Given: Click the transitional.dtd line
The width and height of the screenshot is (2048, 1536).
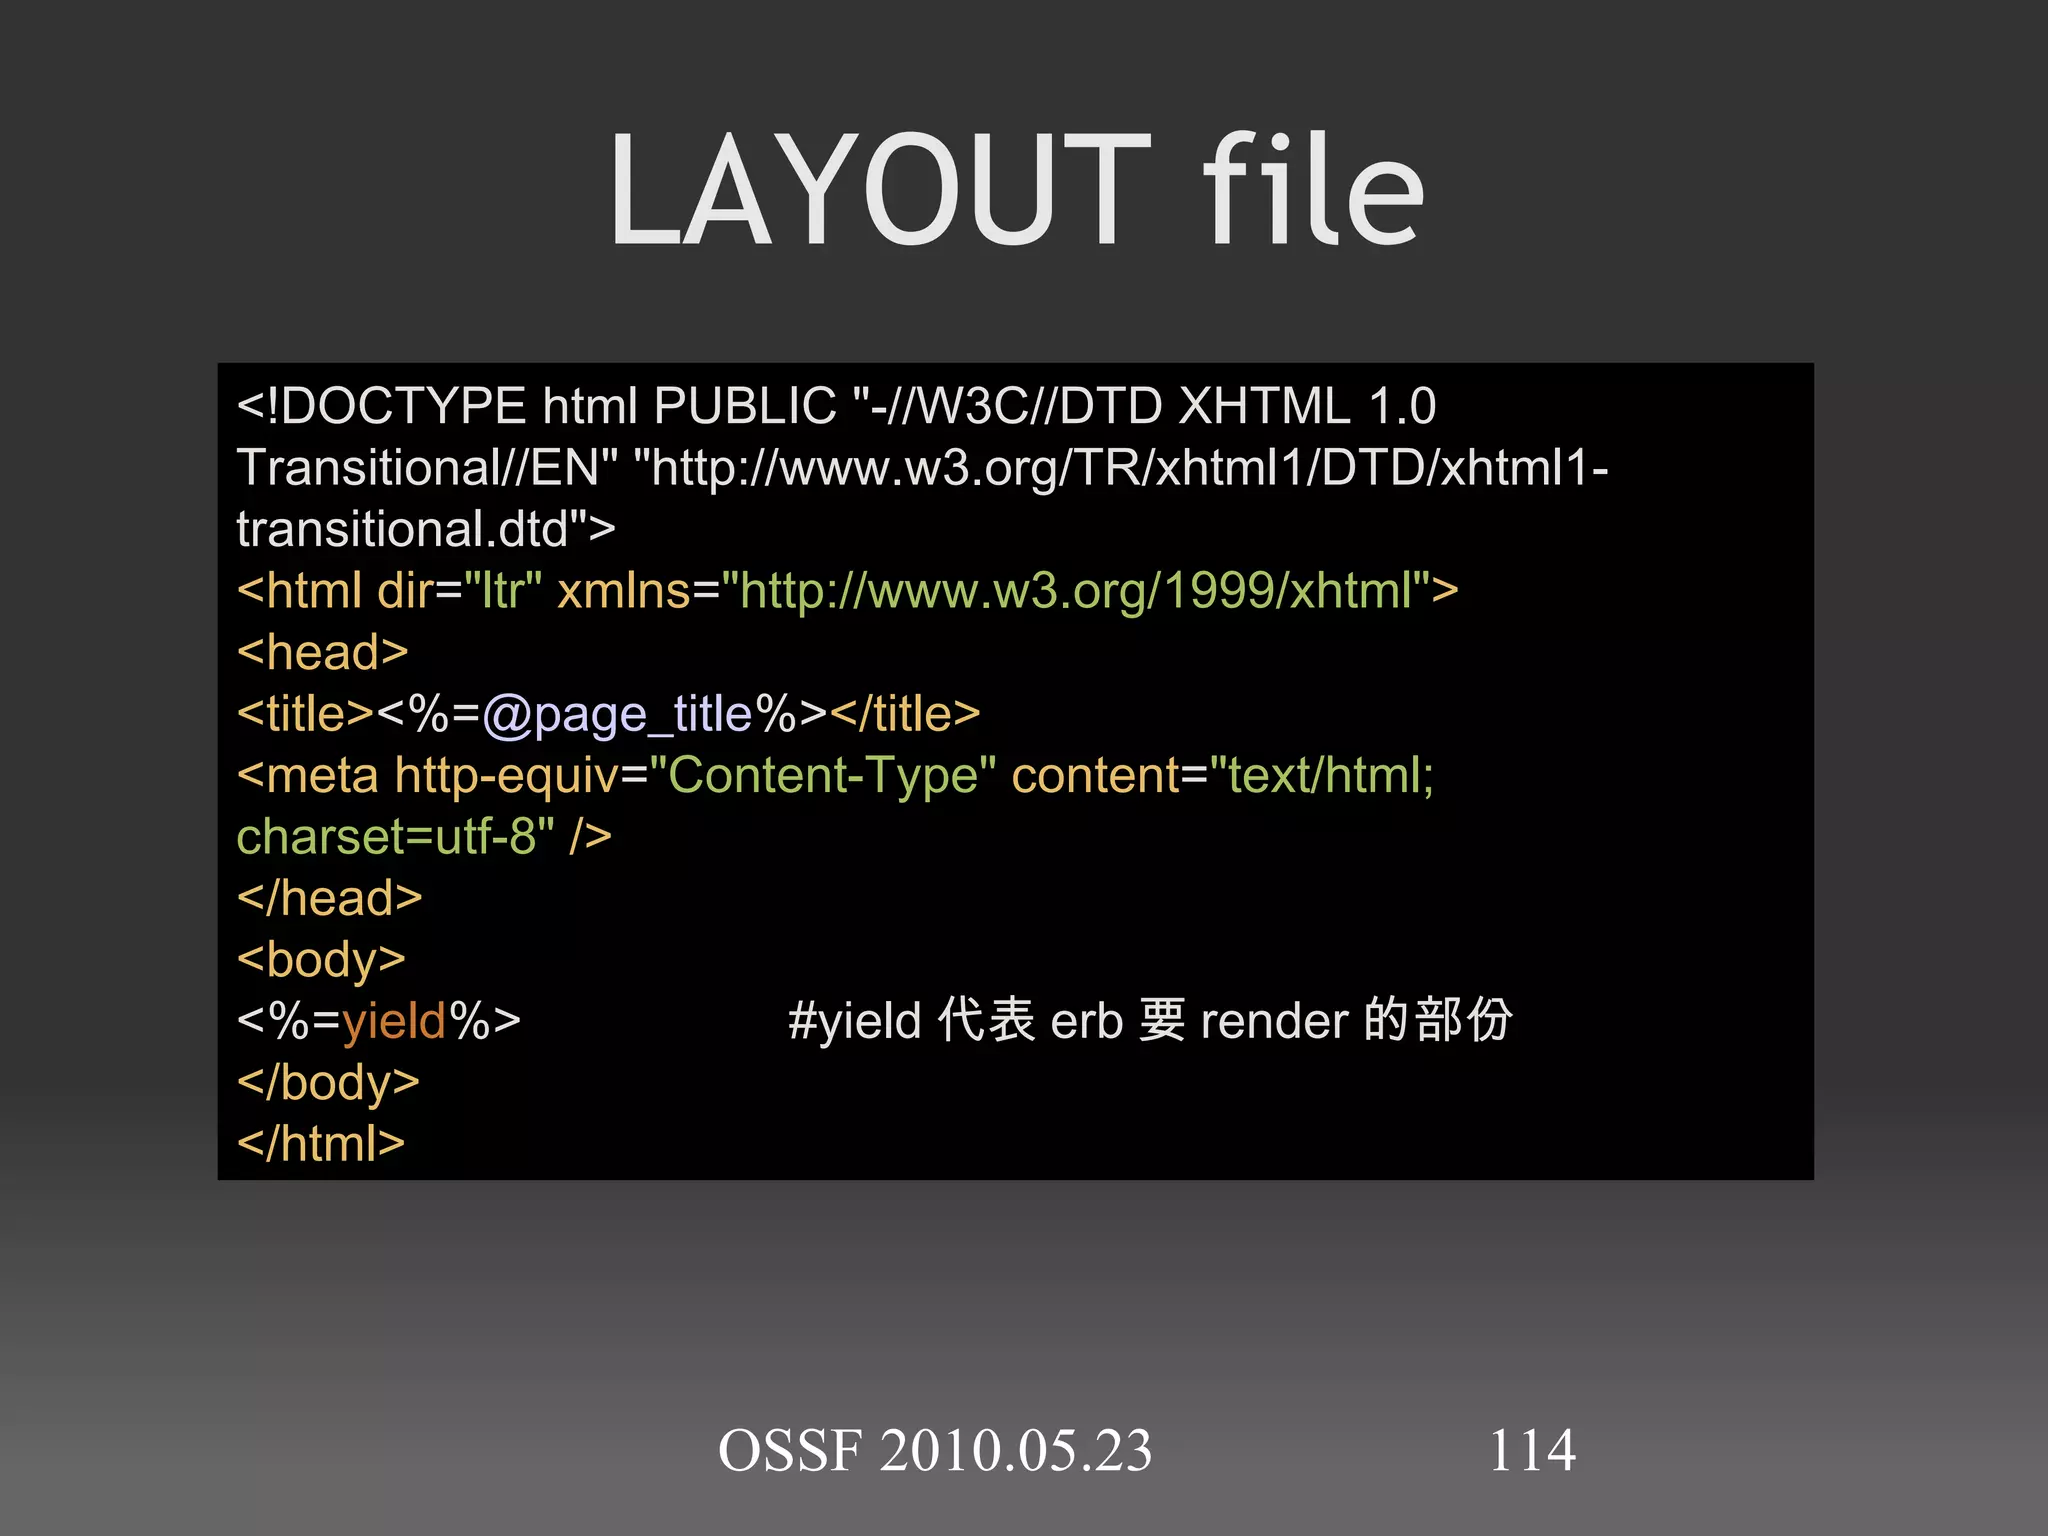Looking at the screenshot, I should 425,529.
